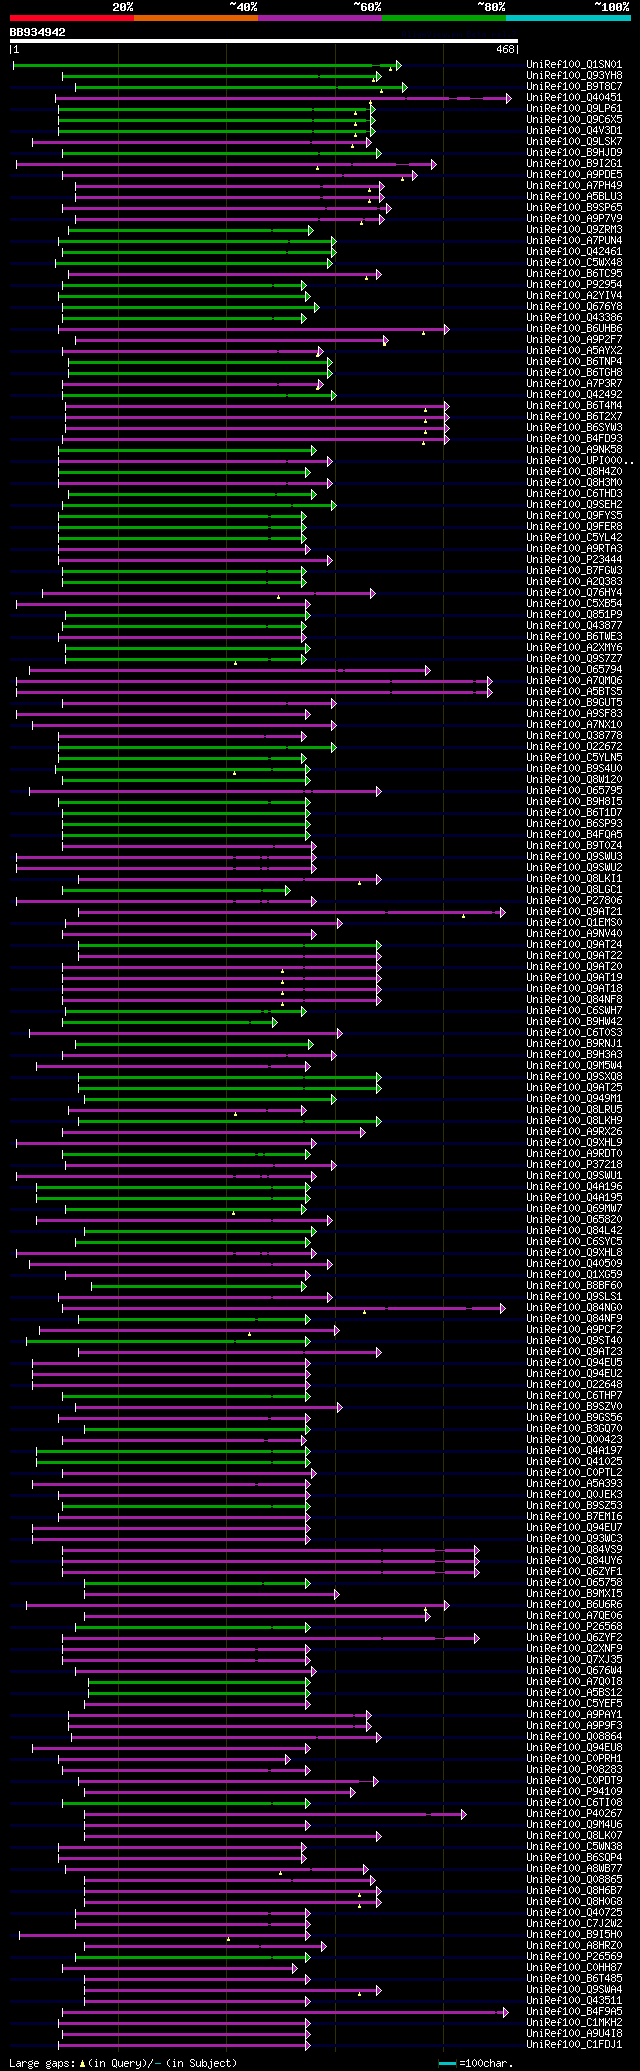Select the UniRef100_Q8LK07 label

pos(574,1835)
